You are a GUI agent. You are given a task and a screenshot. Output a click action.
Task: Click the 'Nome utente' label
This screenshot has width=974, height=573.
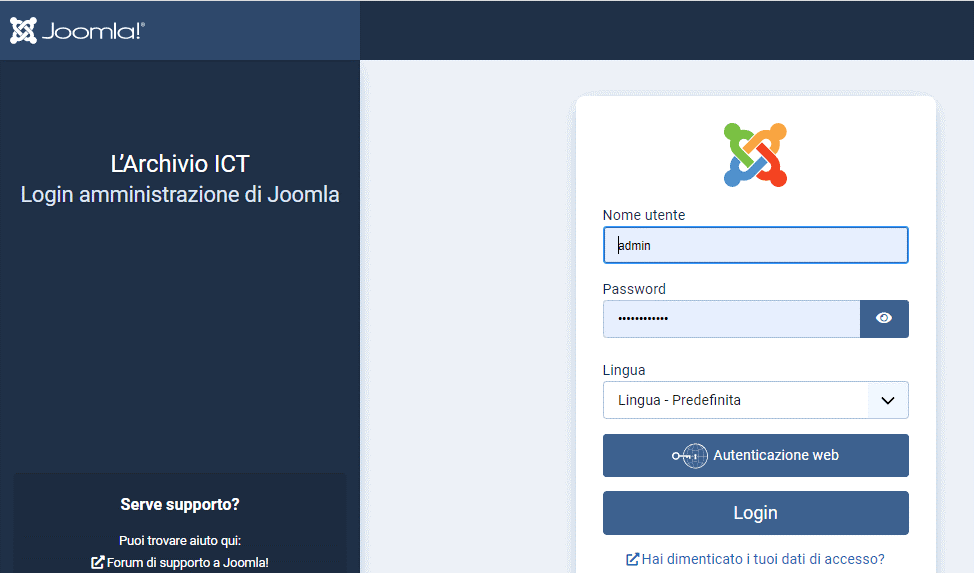644,215
